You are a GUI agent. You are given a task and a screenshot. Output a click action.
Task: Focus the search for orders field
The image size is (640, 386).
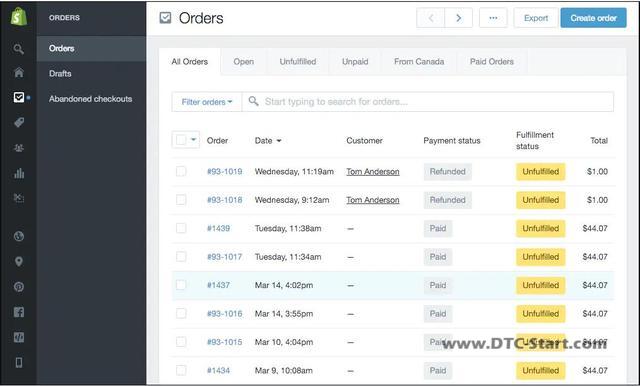coord(428,102)
